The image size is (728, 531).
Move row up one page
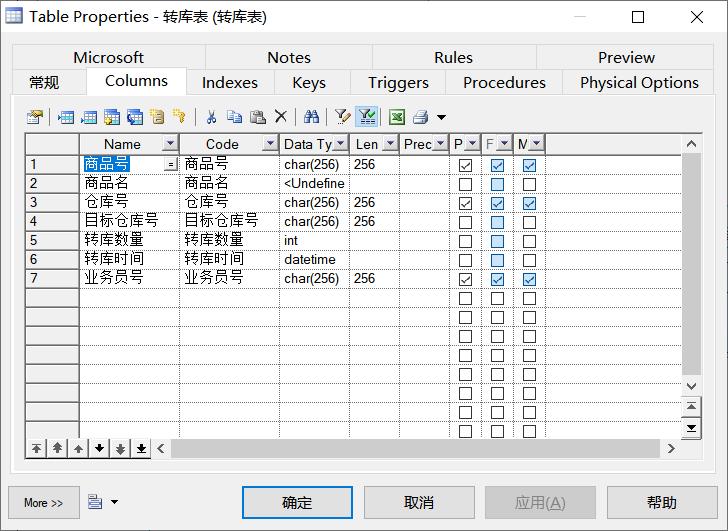(x=57, y=448)
